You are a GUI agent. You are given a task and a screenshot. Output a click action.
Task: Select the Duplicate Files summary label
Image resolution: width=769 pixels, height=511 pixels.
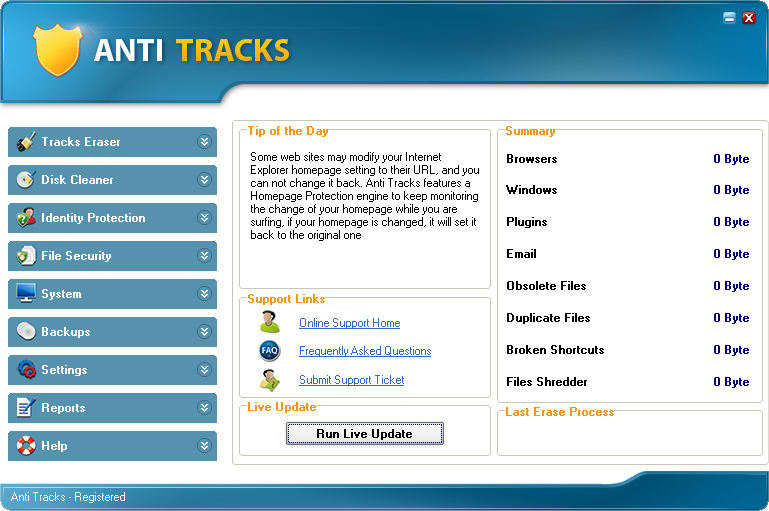(548, 318)
